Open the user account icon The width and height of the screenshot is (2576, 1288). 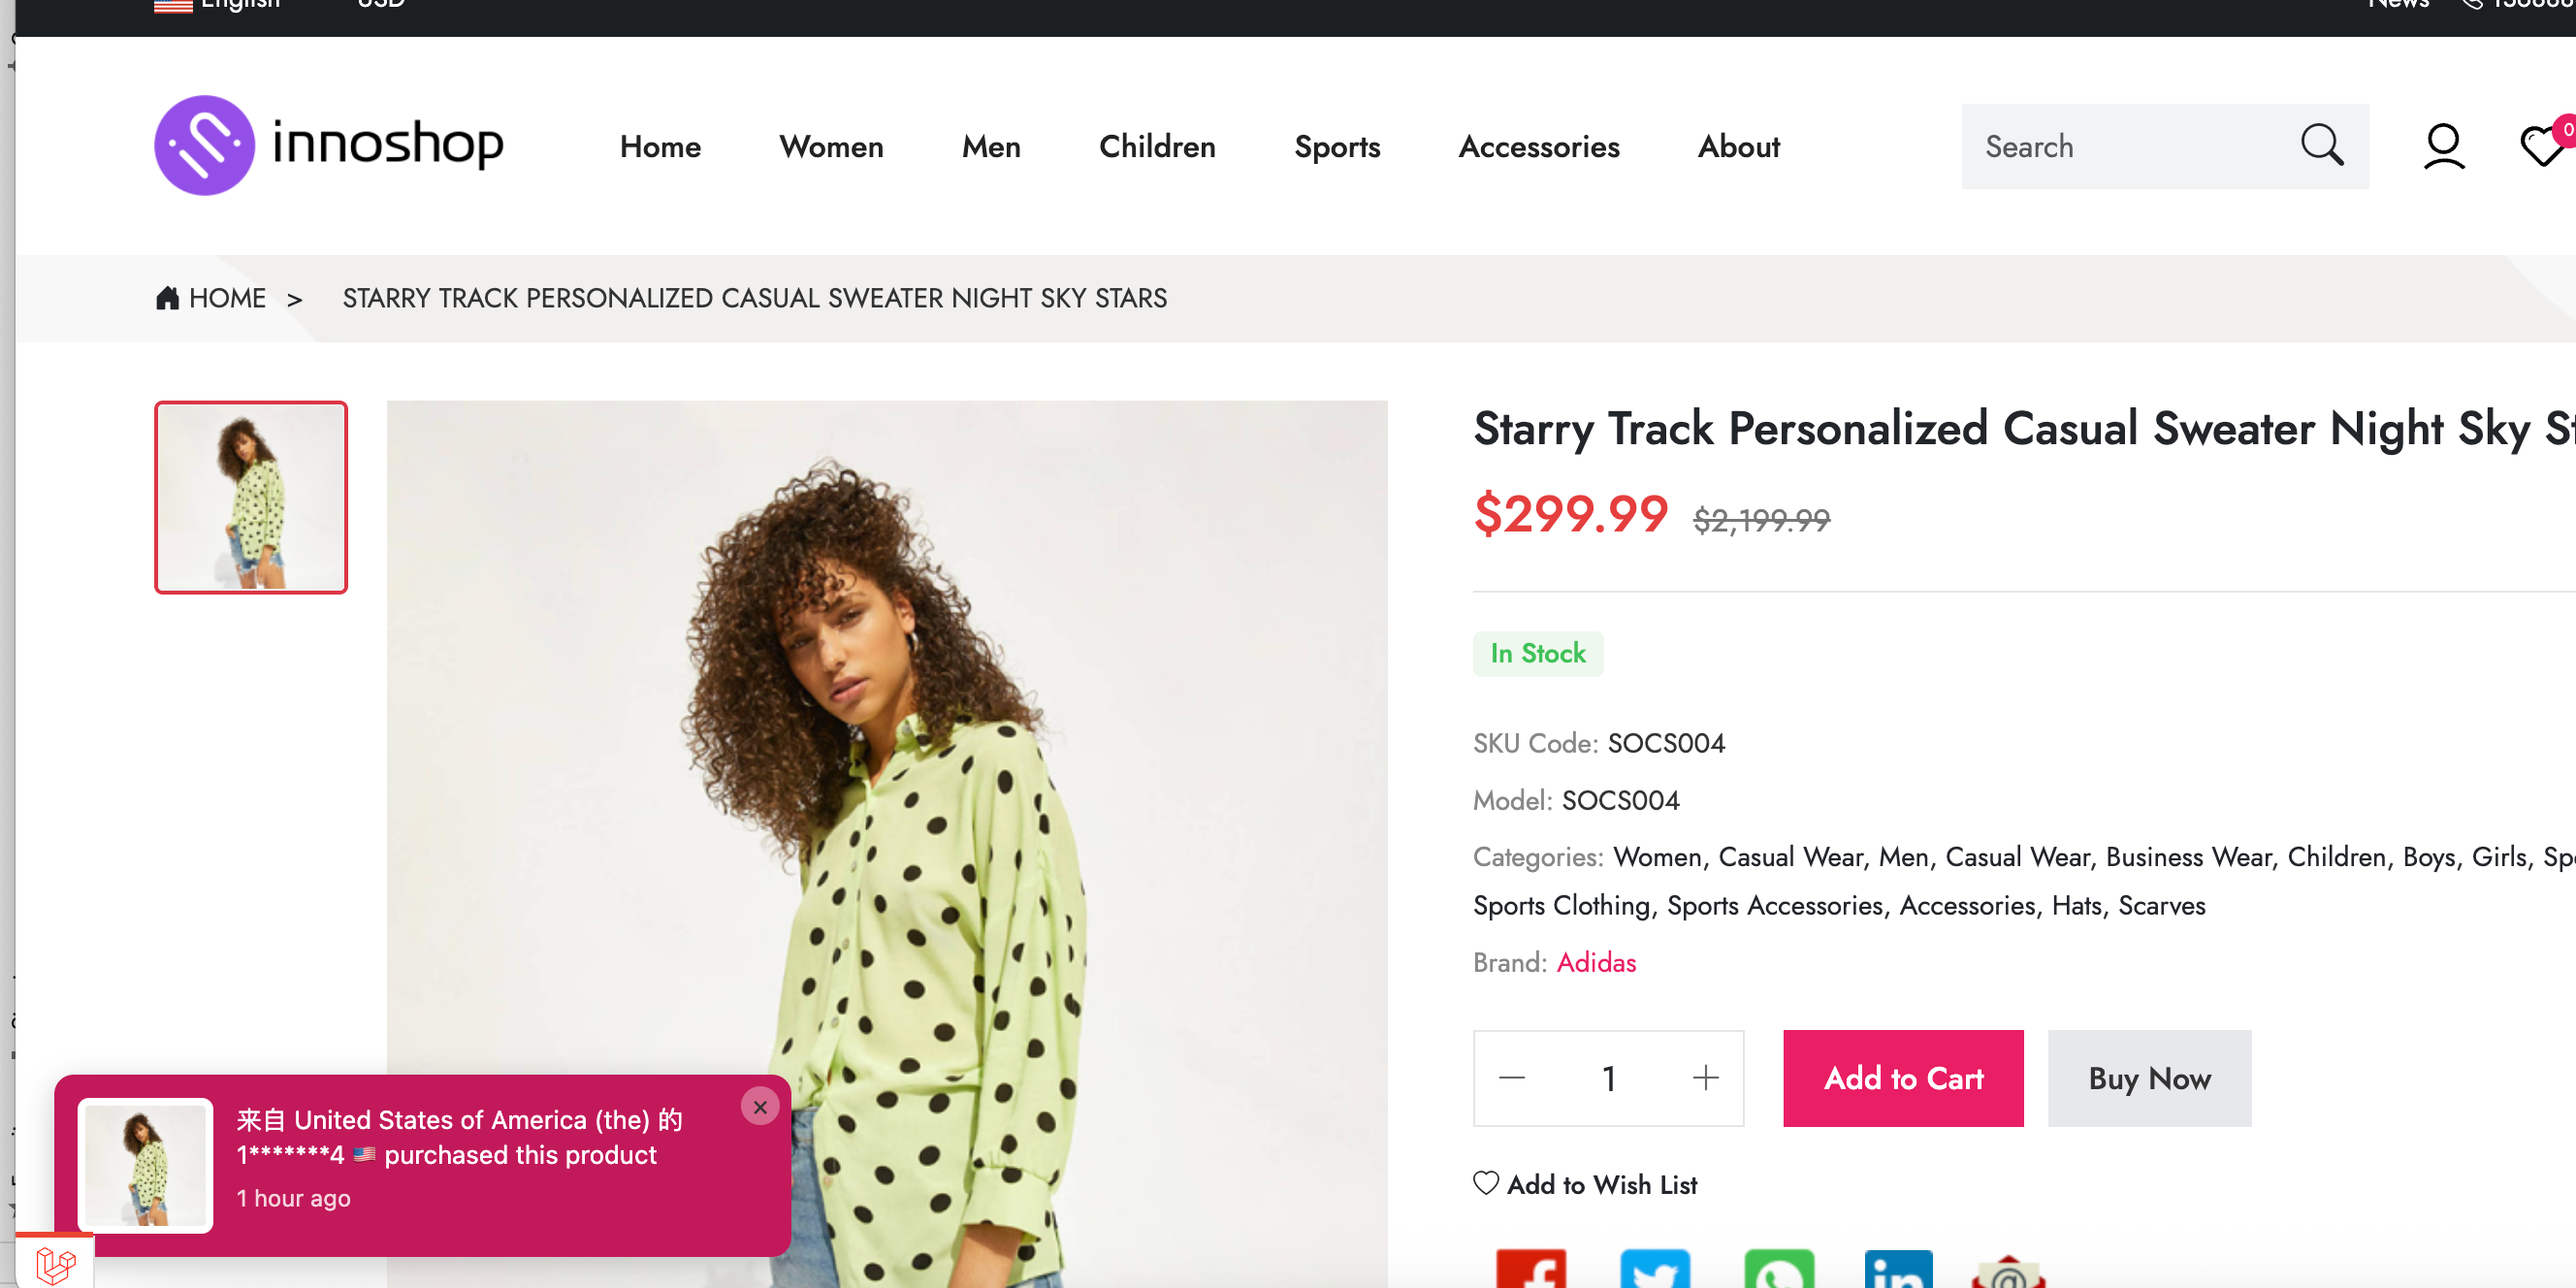point(2443,146)
